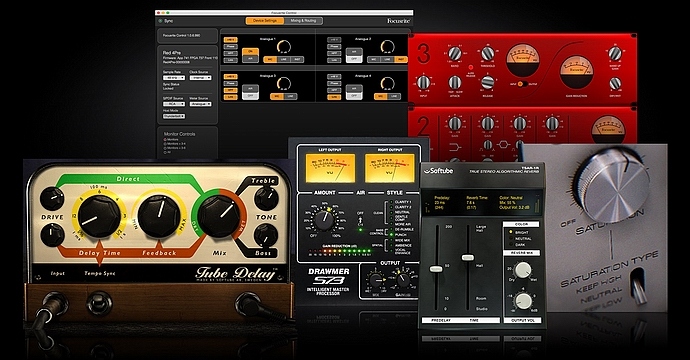Switch to the Device Settings tab
This screenshot has height=360, width=690.
pos(265,21)
